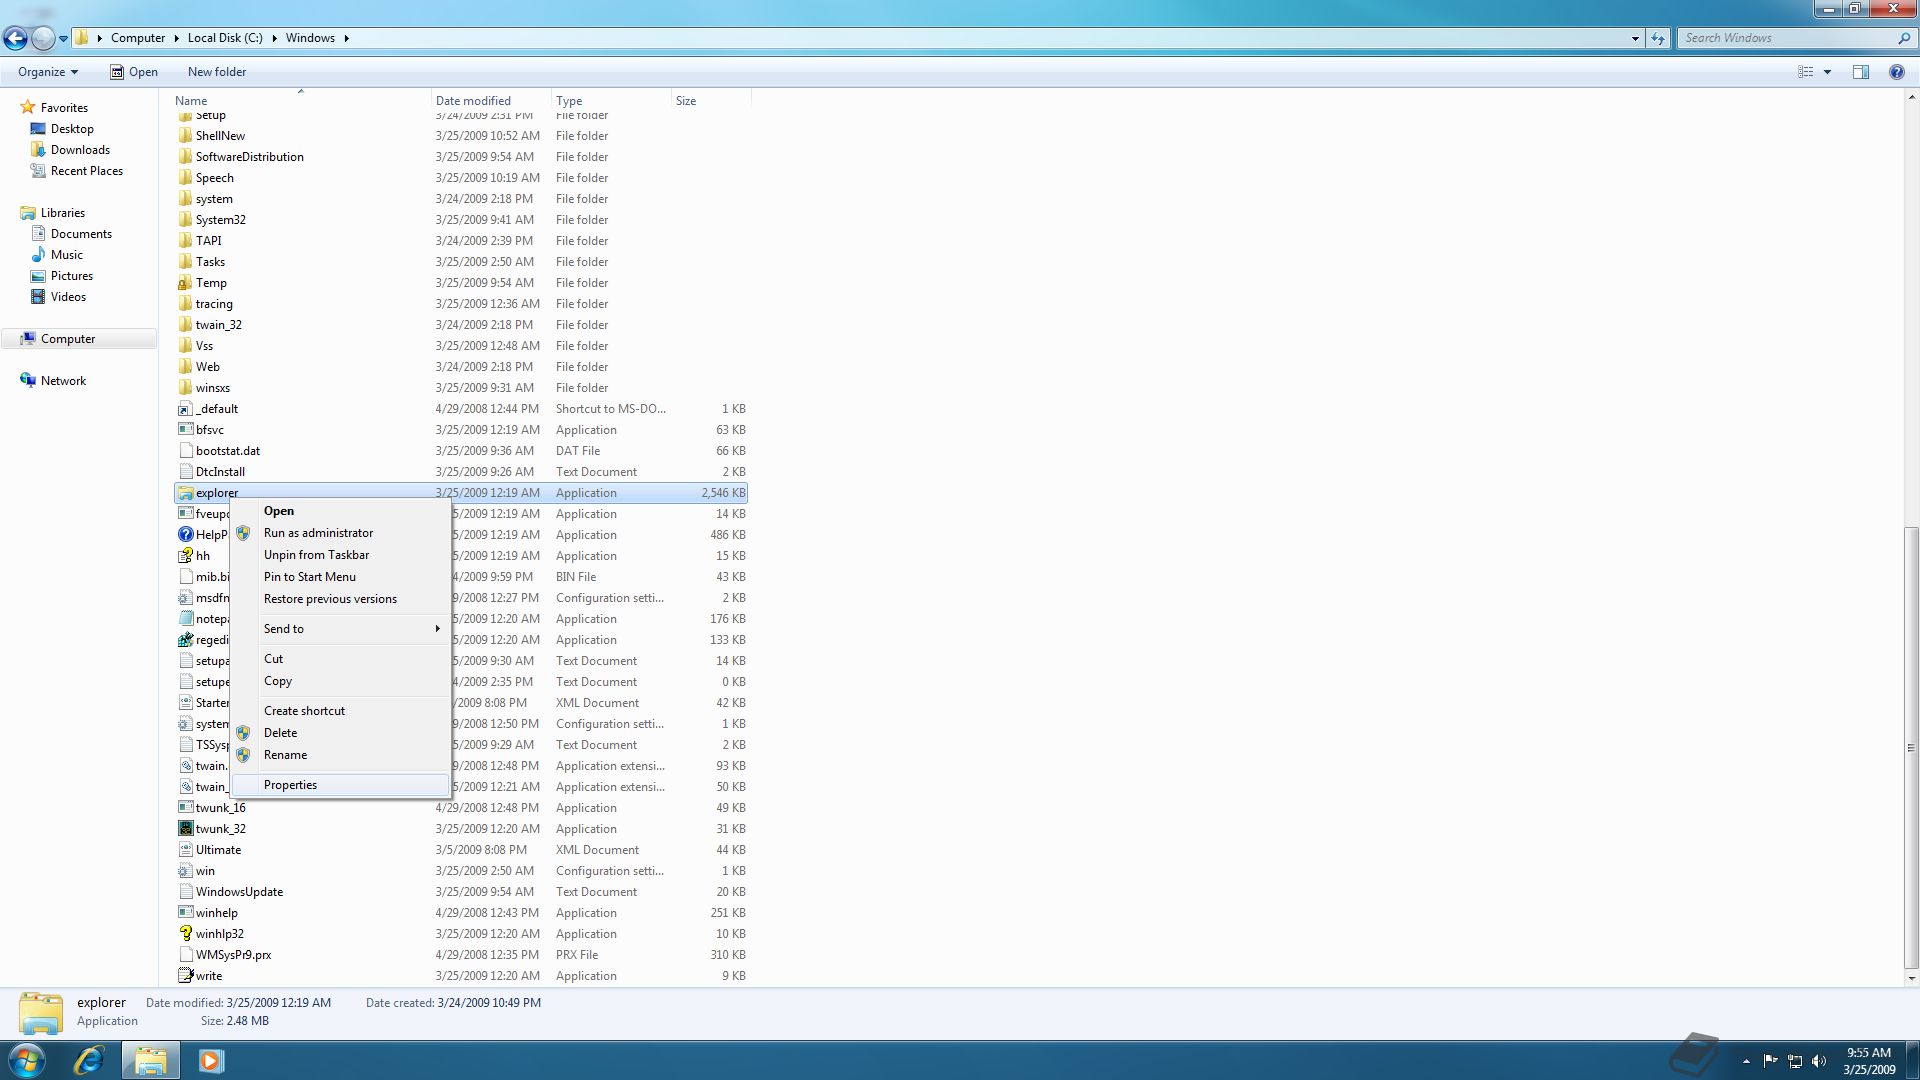Screen dimensions: 1920x1080
Task: Click the New folder button
Action: [x=217, y=72]
